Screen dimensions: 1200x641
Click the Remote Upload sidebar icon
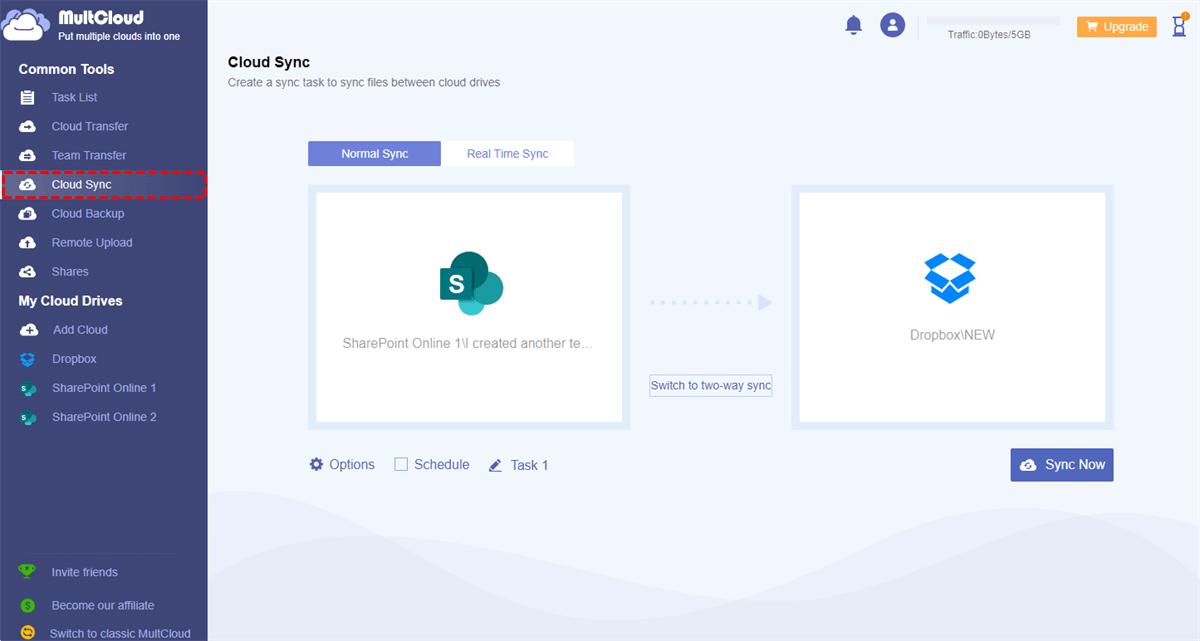point(28,243)
